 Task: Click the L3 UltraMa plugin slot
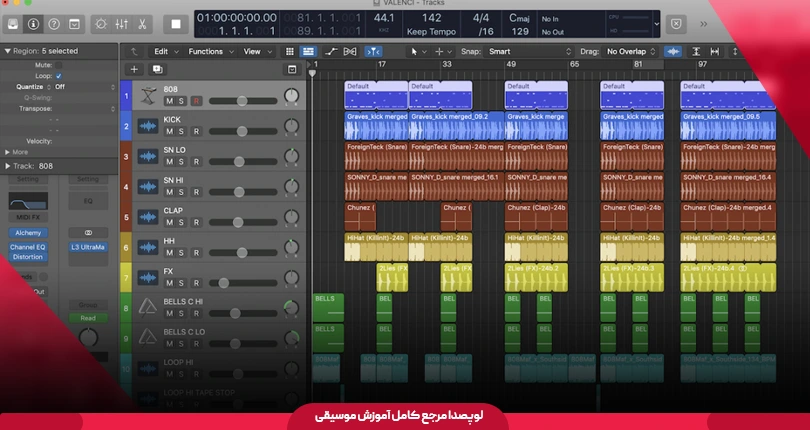tap(88, 247)
